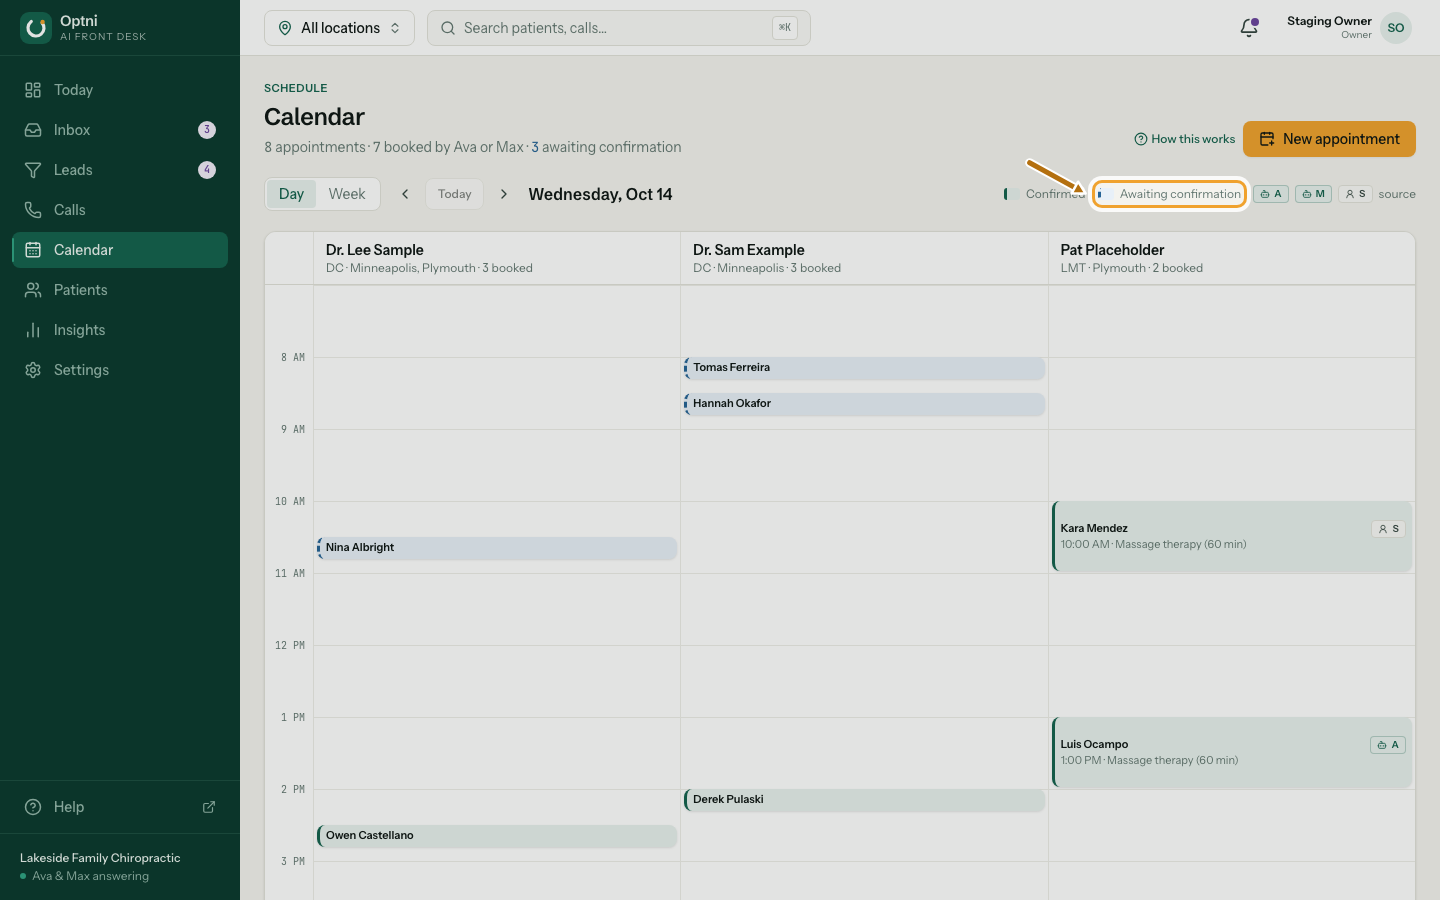Click the New appointment button

pyautogui.click(x=1329, y=139)
